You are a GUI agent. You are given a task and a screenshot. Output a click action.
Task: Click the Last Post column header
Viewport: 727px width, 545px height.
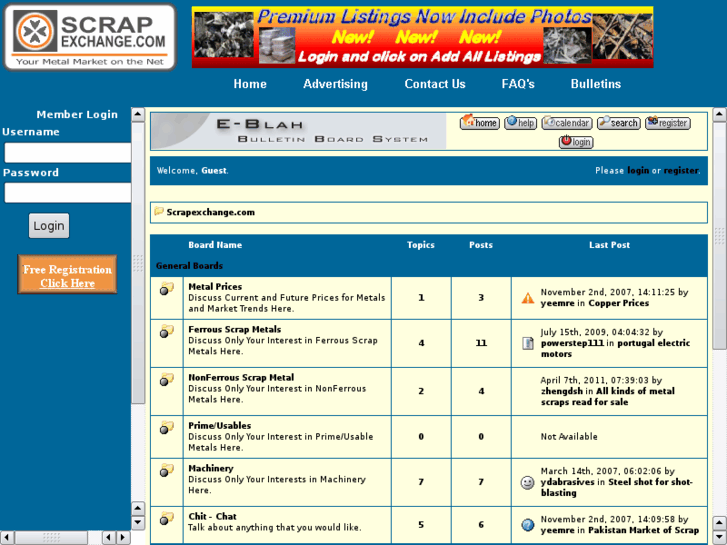coord(609,245)
